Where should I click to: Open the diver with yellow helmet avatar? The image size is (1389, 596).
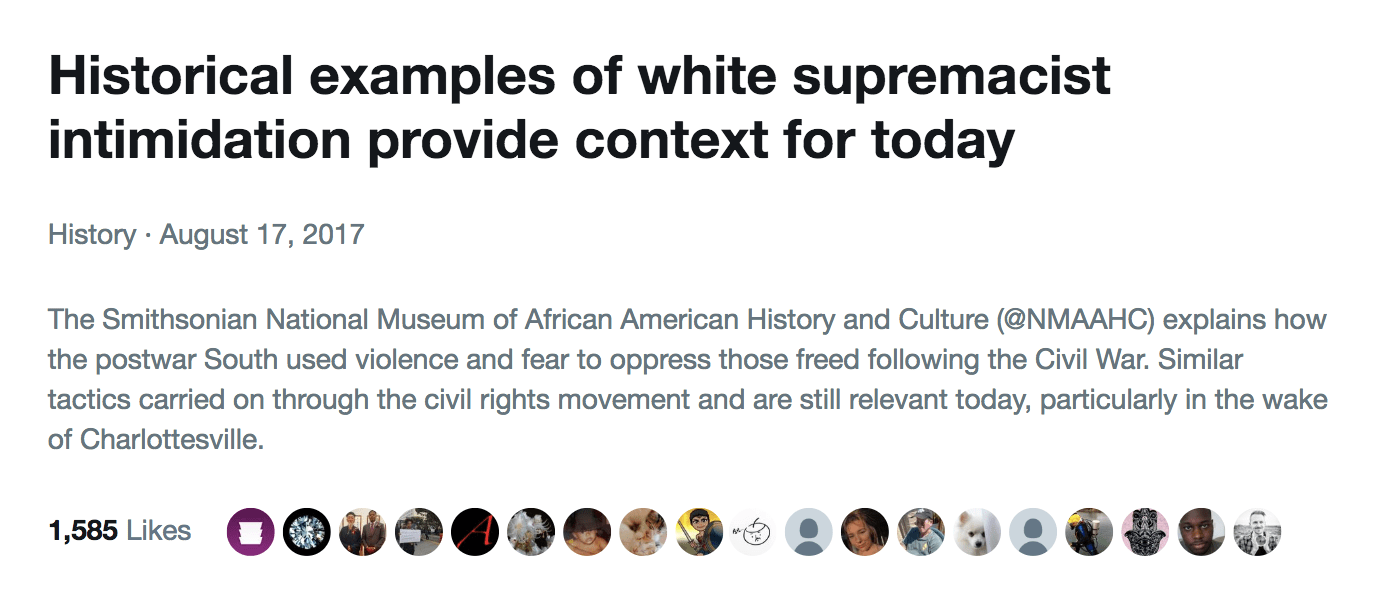pyautogui.click(x=1089, y=532)
